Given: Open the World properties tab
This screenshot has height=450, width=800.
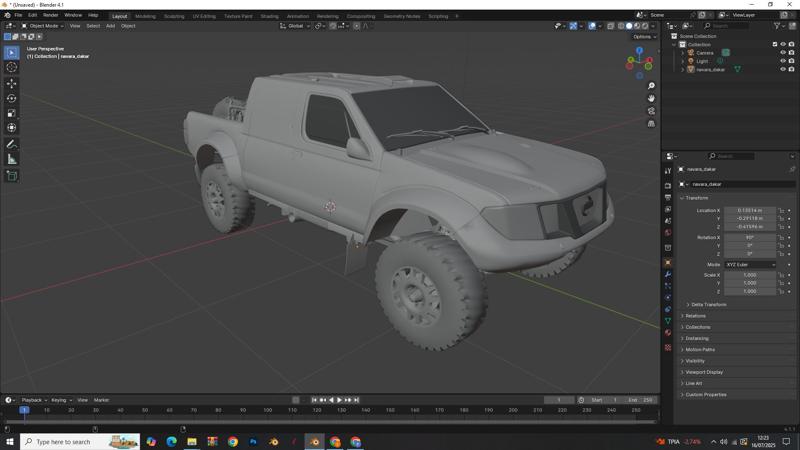Looking at the screenshot, I should coord(668,233).
